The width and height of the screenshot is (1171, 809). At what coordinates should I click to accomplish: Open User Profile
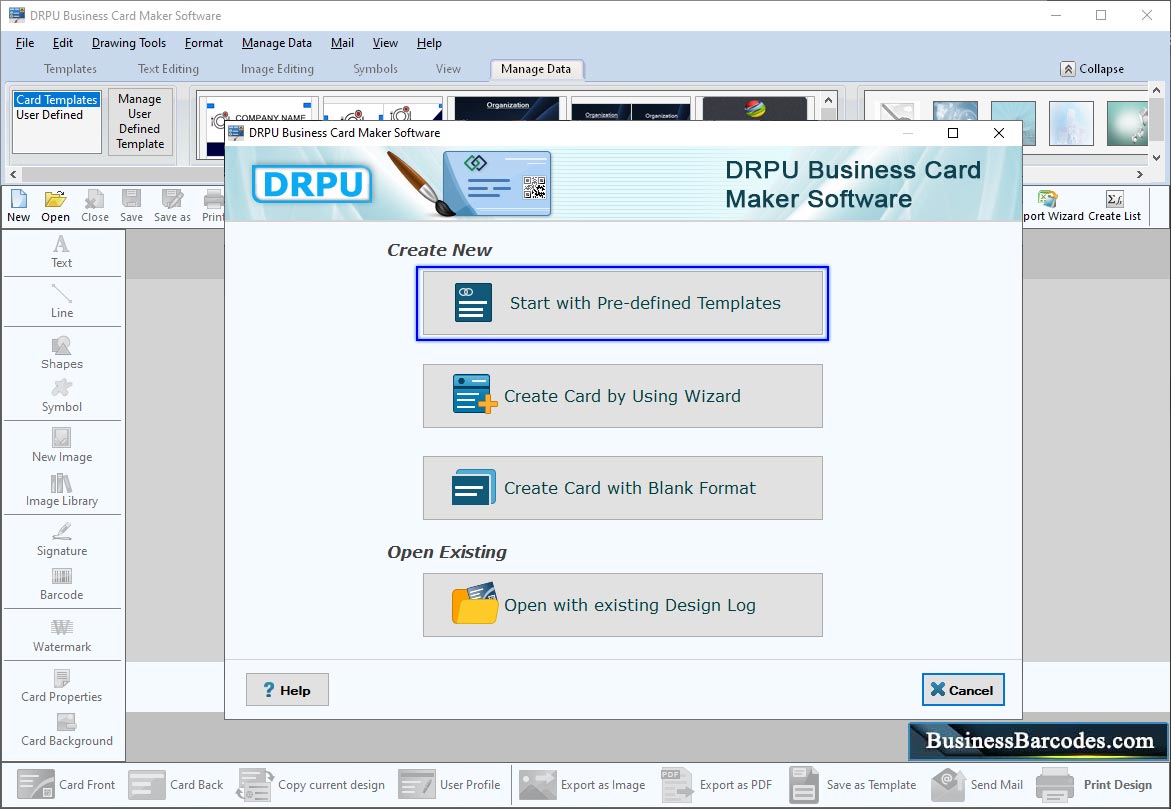tap(449, 784)
